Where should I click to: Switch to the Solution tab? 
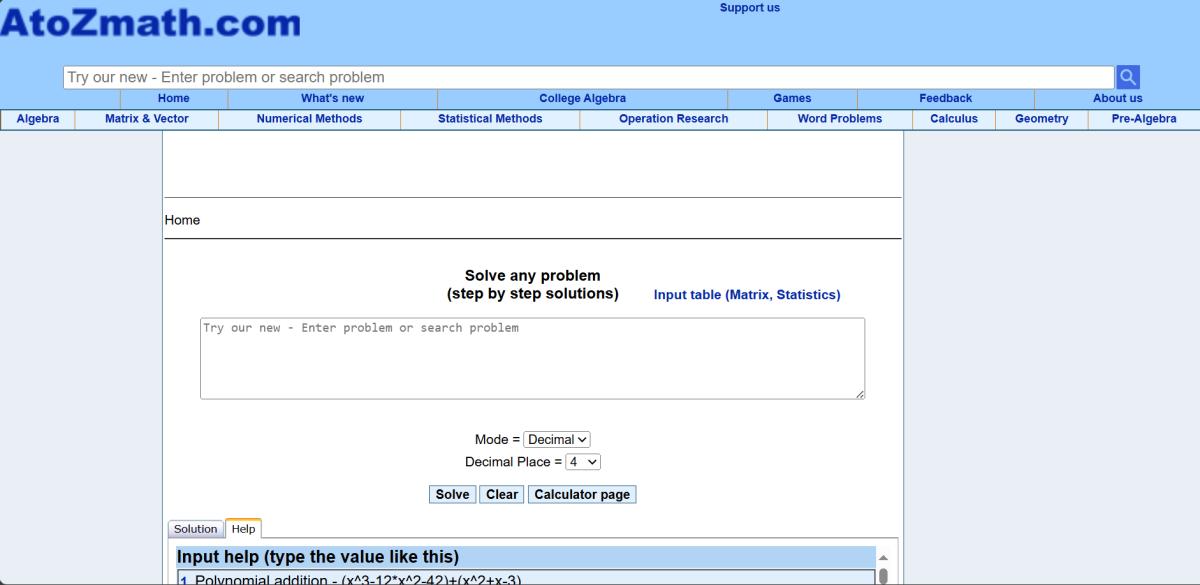coord(195,528)
